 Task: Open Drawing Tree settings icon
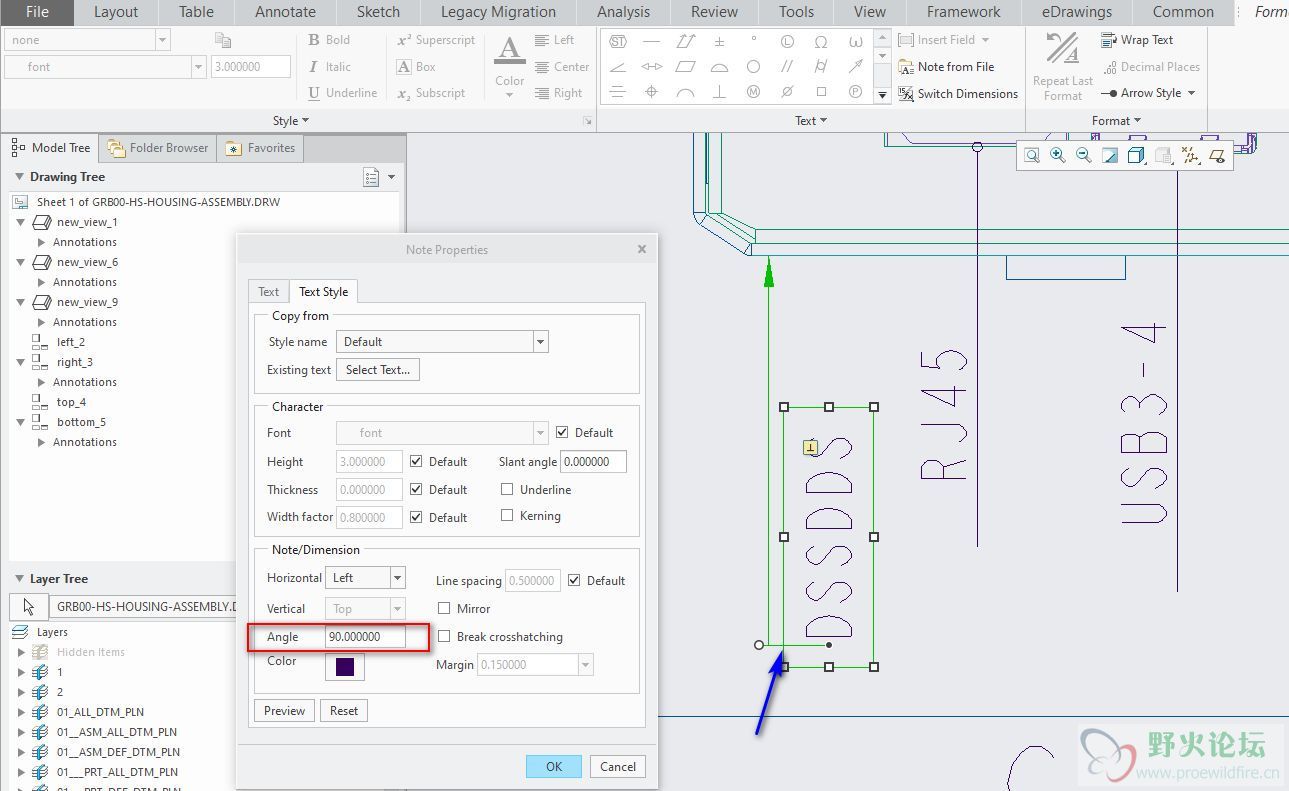click(x=372, y=177)
